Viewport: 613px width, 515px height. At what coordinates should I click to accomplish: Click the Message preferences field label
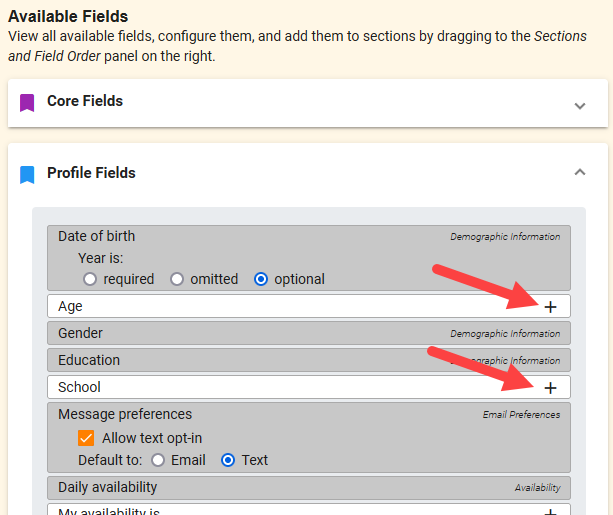pyautogui.click(x=125, y=414)
